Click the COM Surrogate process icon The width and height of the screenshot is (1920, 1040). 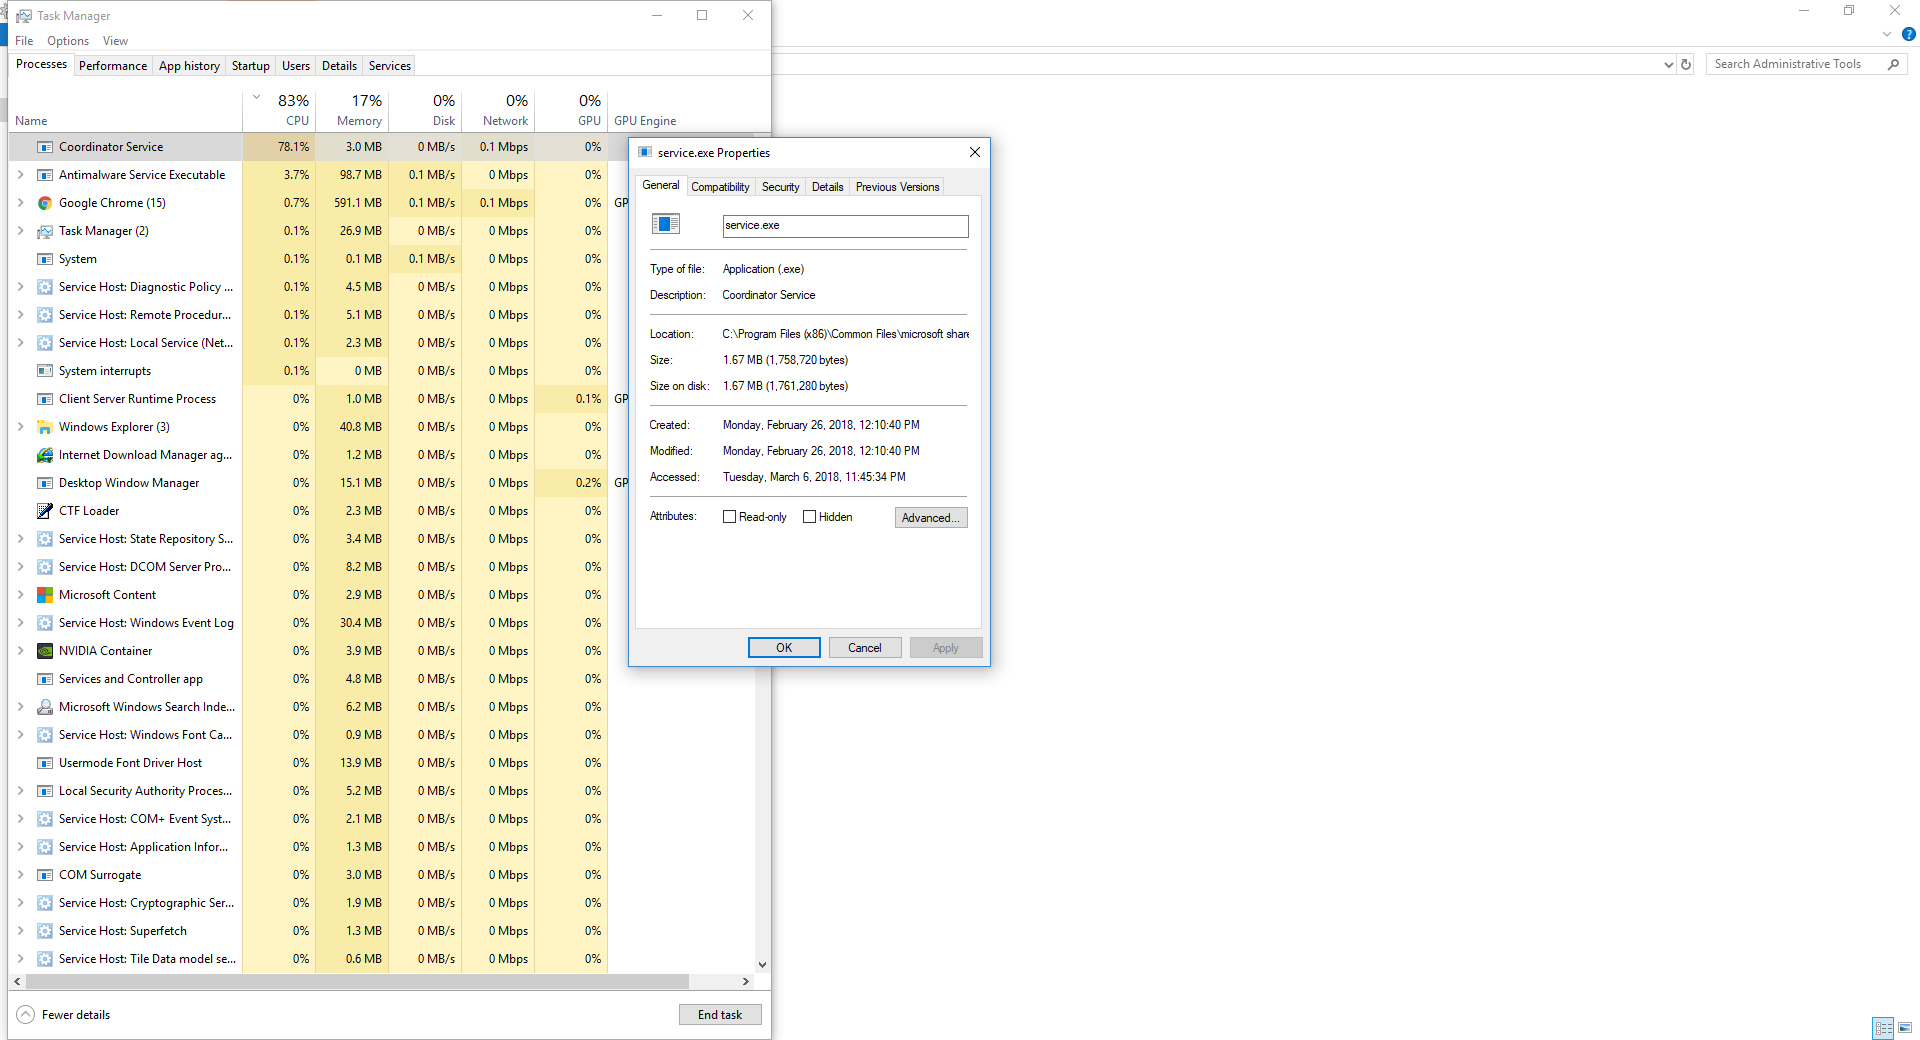point(45,875)
